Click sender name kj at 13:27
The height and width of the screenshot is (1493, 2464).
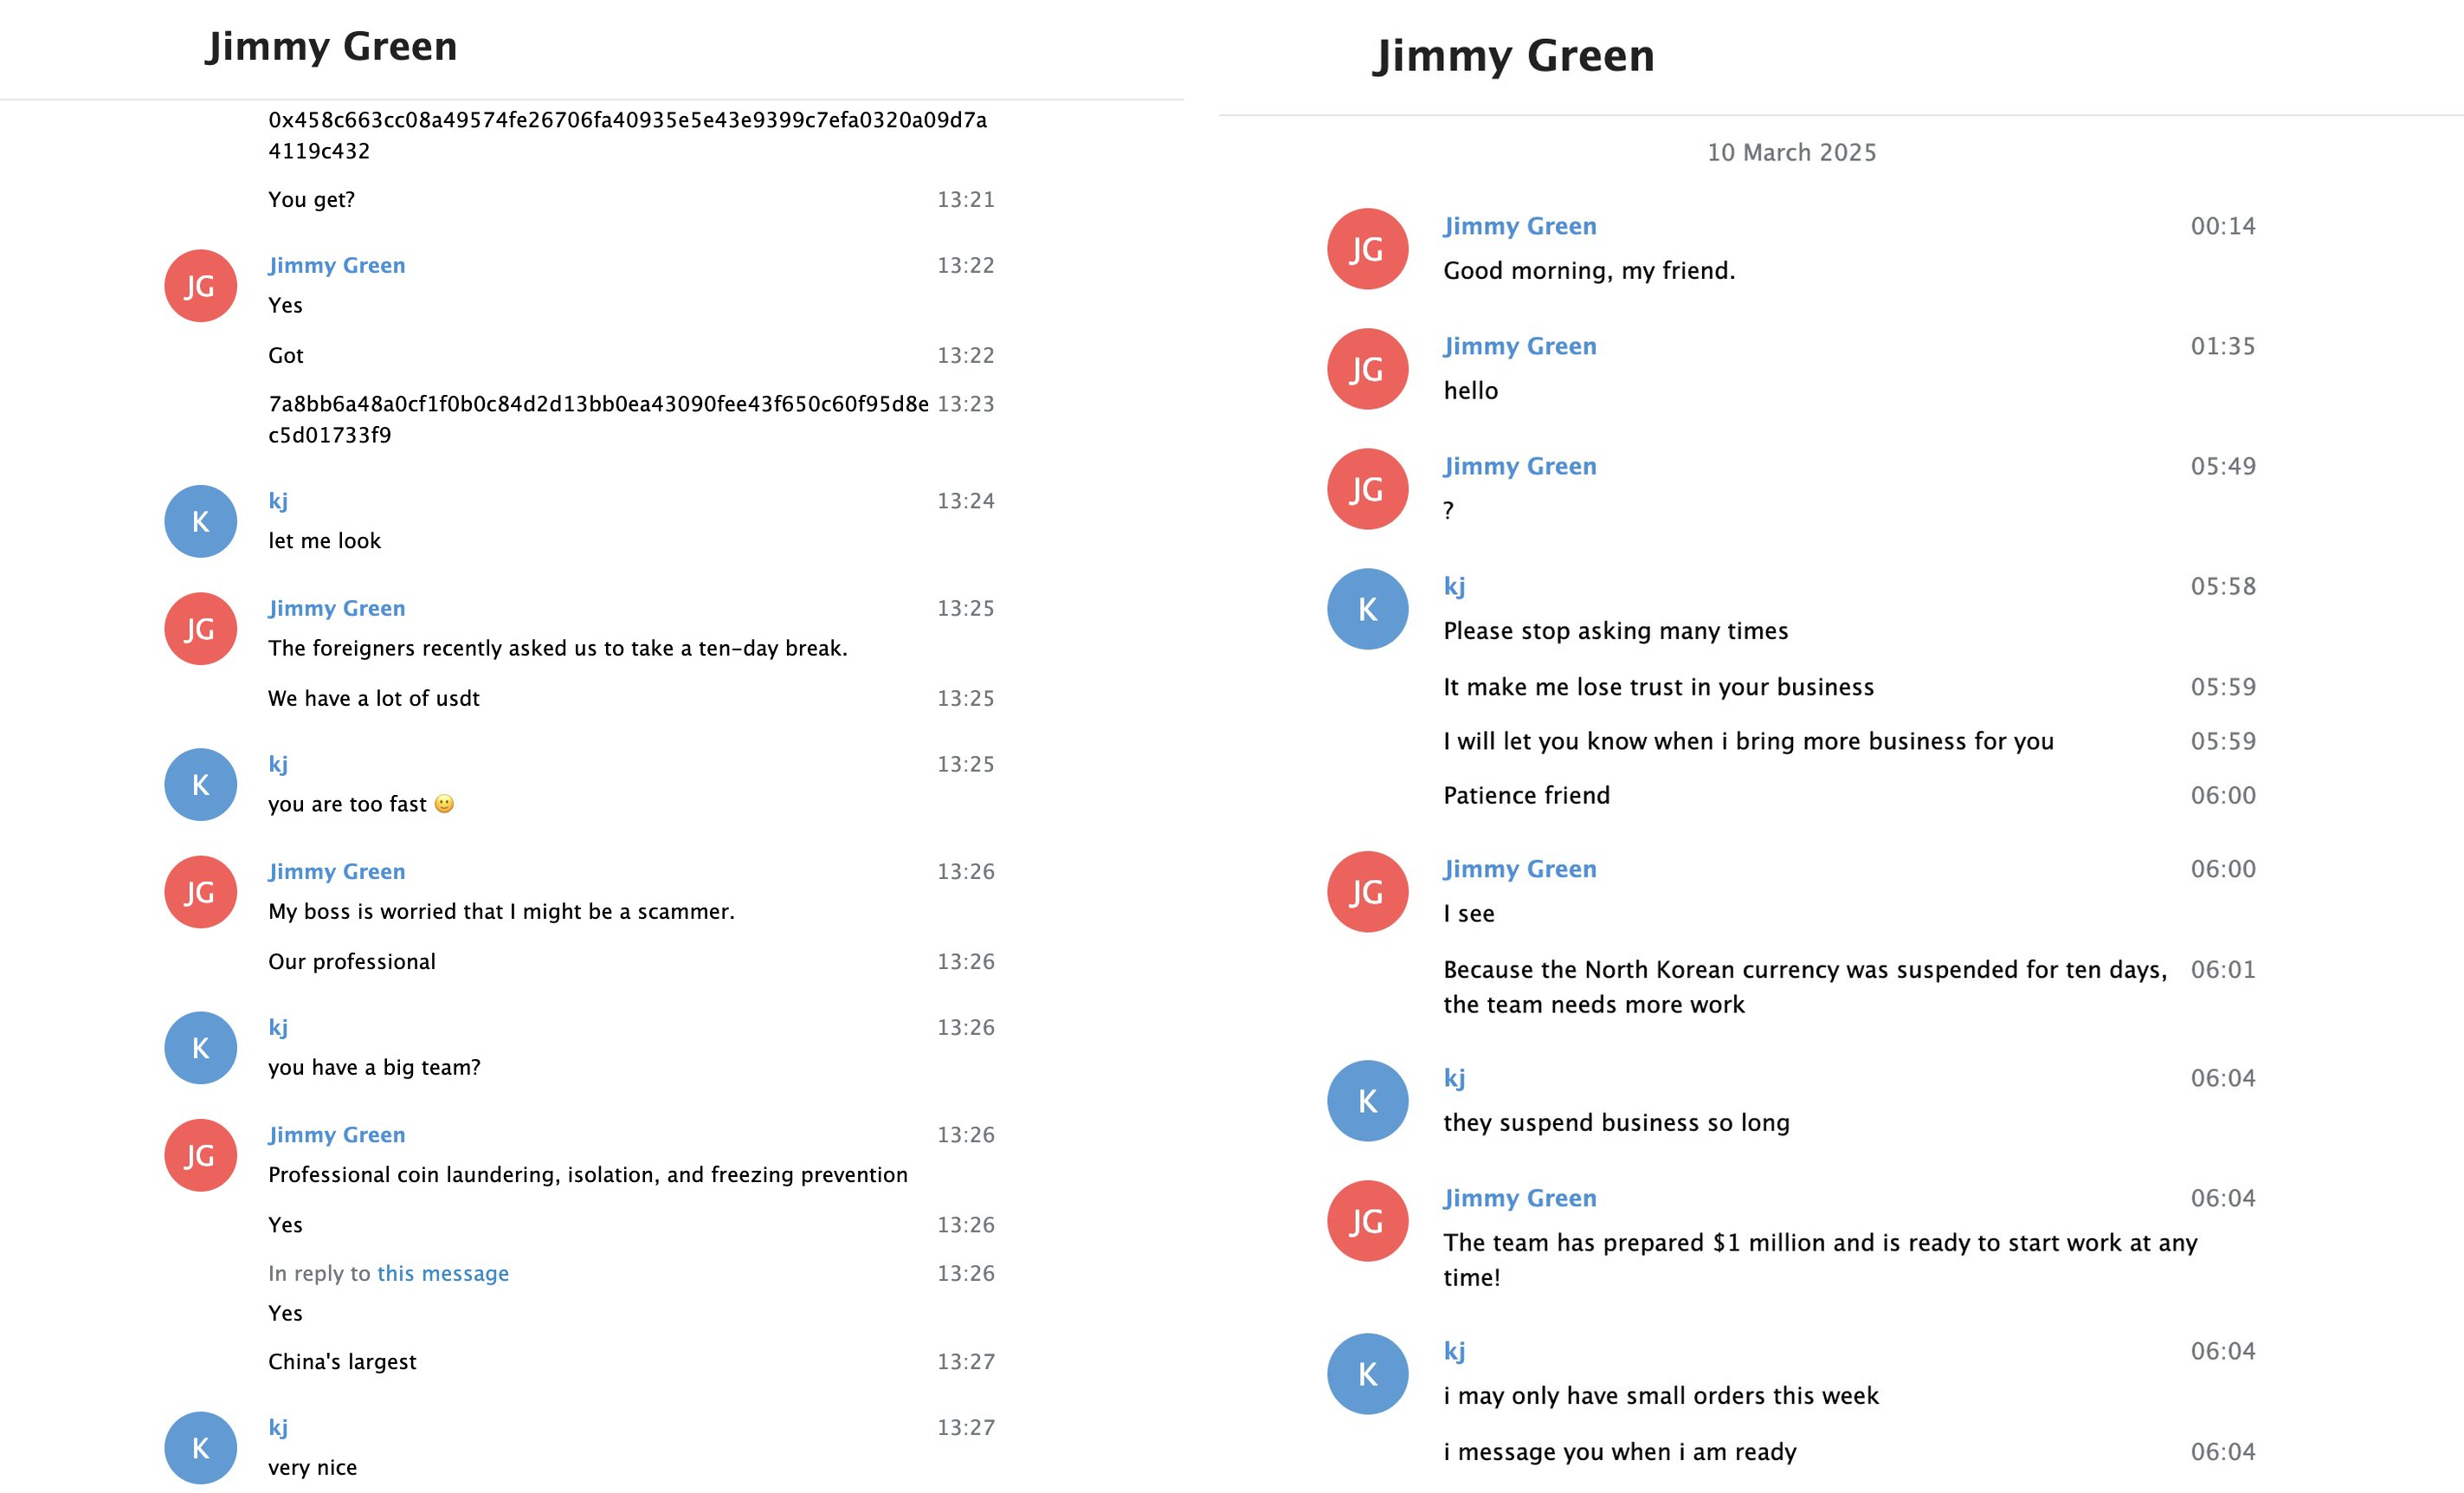[x=278, y=1427]
